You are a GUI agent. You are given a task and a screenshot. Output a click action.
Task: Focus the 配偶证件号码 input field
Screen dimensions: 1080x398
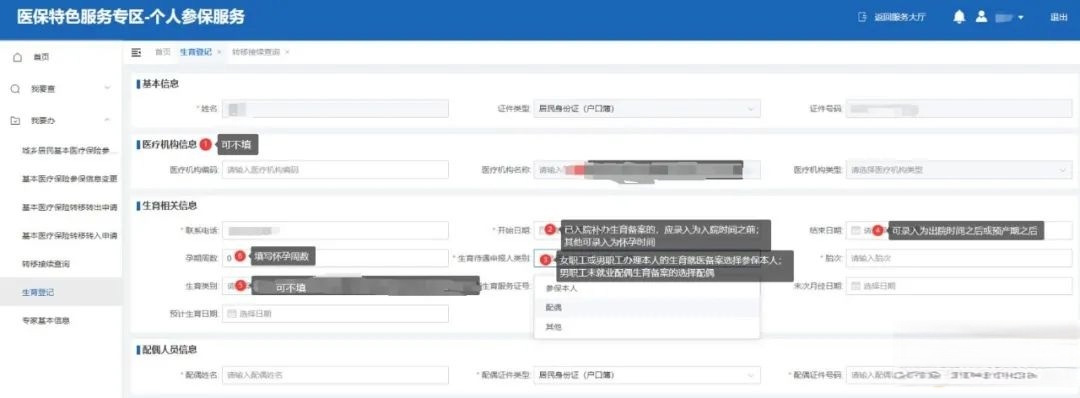tap(959, 375)
